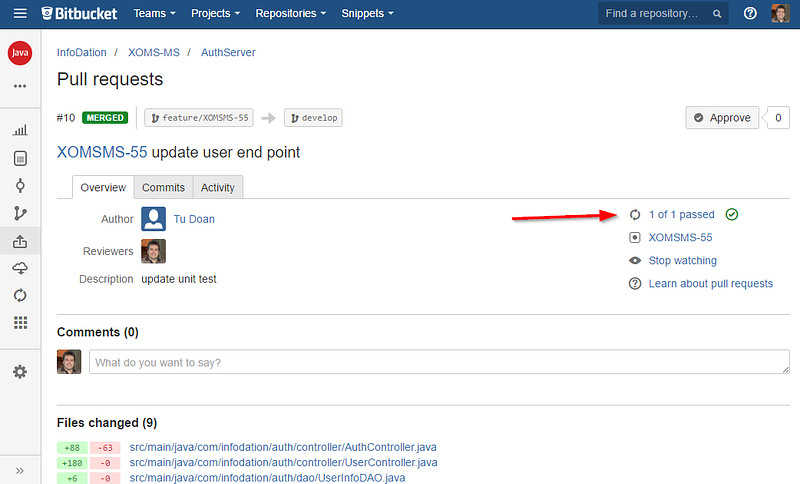Click the feature/XOMSMS-55 source branch
The image size is (800, 484).
199,118
